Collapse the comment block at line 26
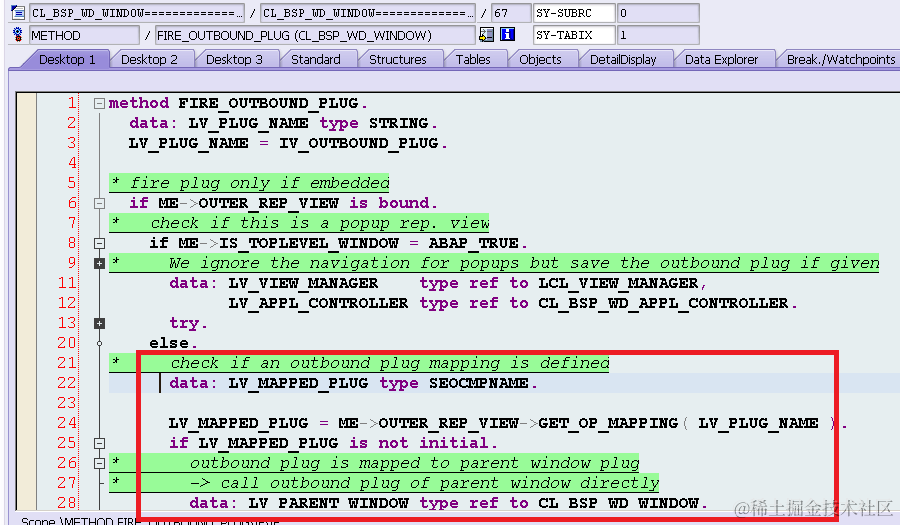The height and width of the screenshot is (525, 900). click(99, 463)
